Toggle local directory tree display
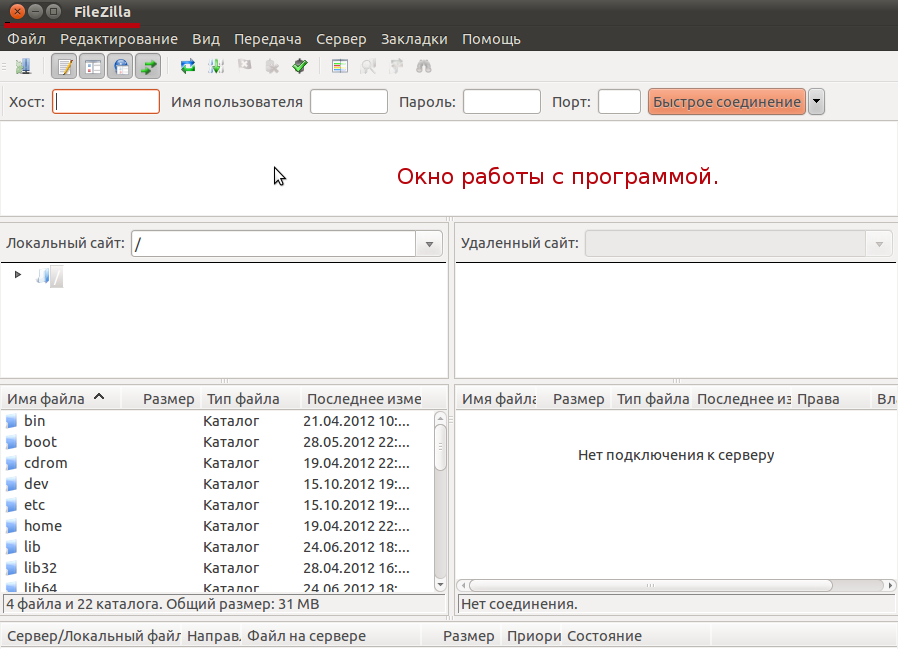This screenshot has width=898, height=649. click(x=92, y=67)
